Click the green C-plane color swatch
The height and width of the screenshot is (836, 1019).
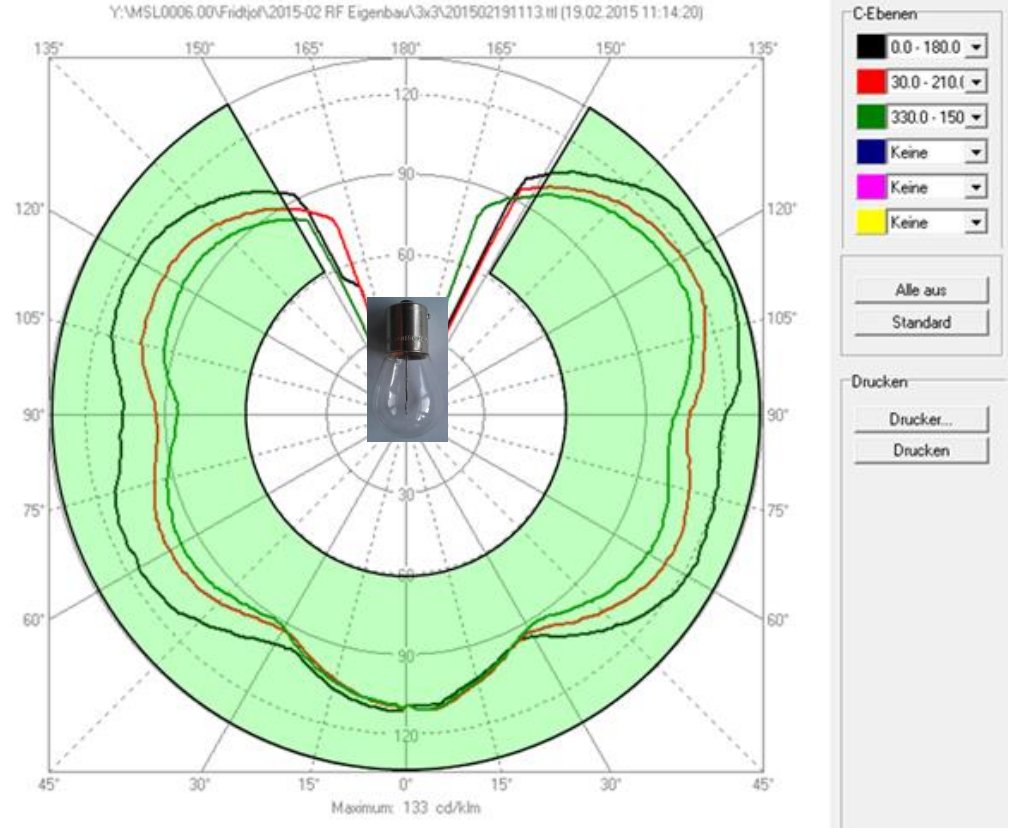pos(870,117)
